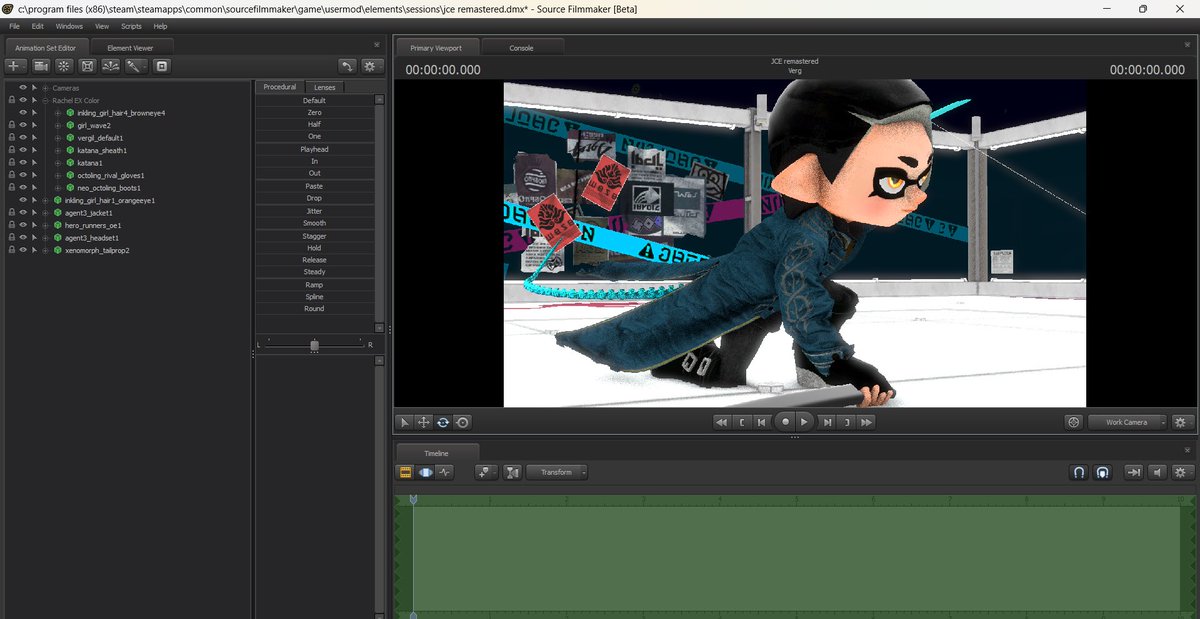Viewport: 1200px width, 619px height.
Task: Click the round record button
Action: click(785, 422)
